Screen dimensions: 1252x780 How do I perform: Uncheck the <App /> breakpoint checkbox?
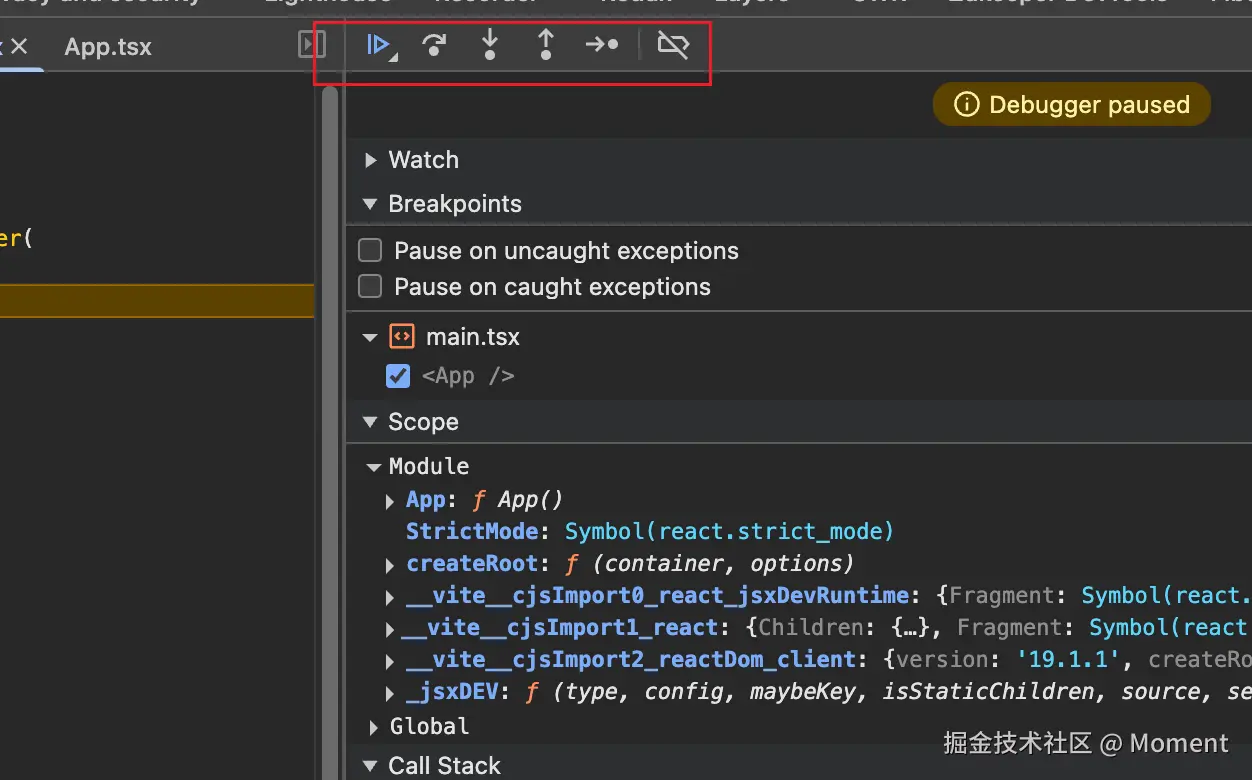point(398,376)
